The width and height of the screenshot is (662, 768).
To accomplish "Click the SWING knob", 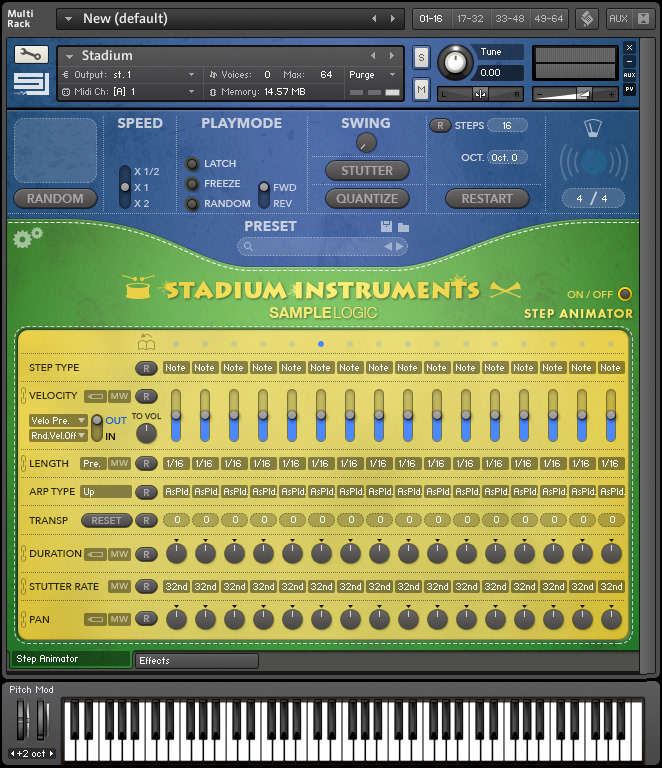I will click(x=366, y=143).
